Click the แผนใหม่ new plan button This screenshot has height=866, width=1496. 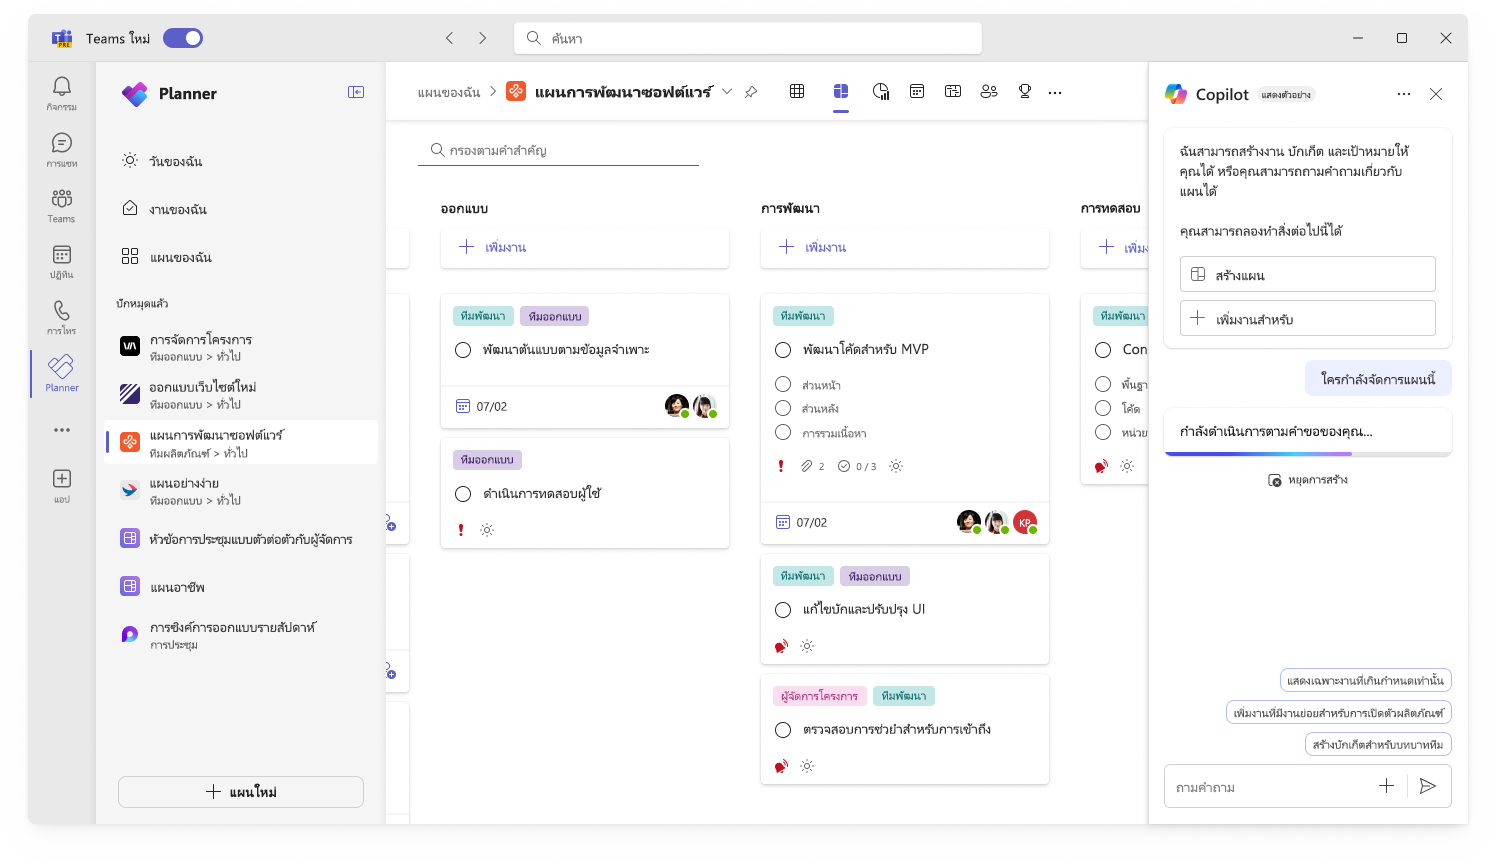pos(241,792)
